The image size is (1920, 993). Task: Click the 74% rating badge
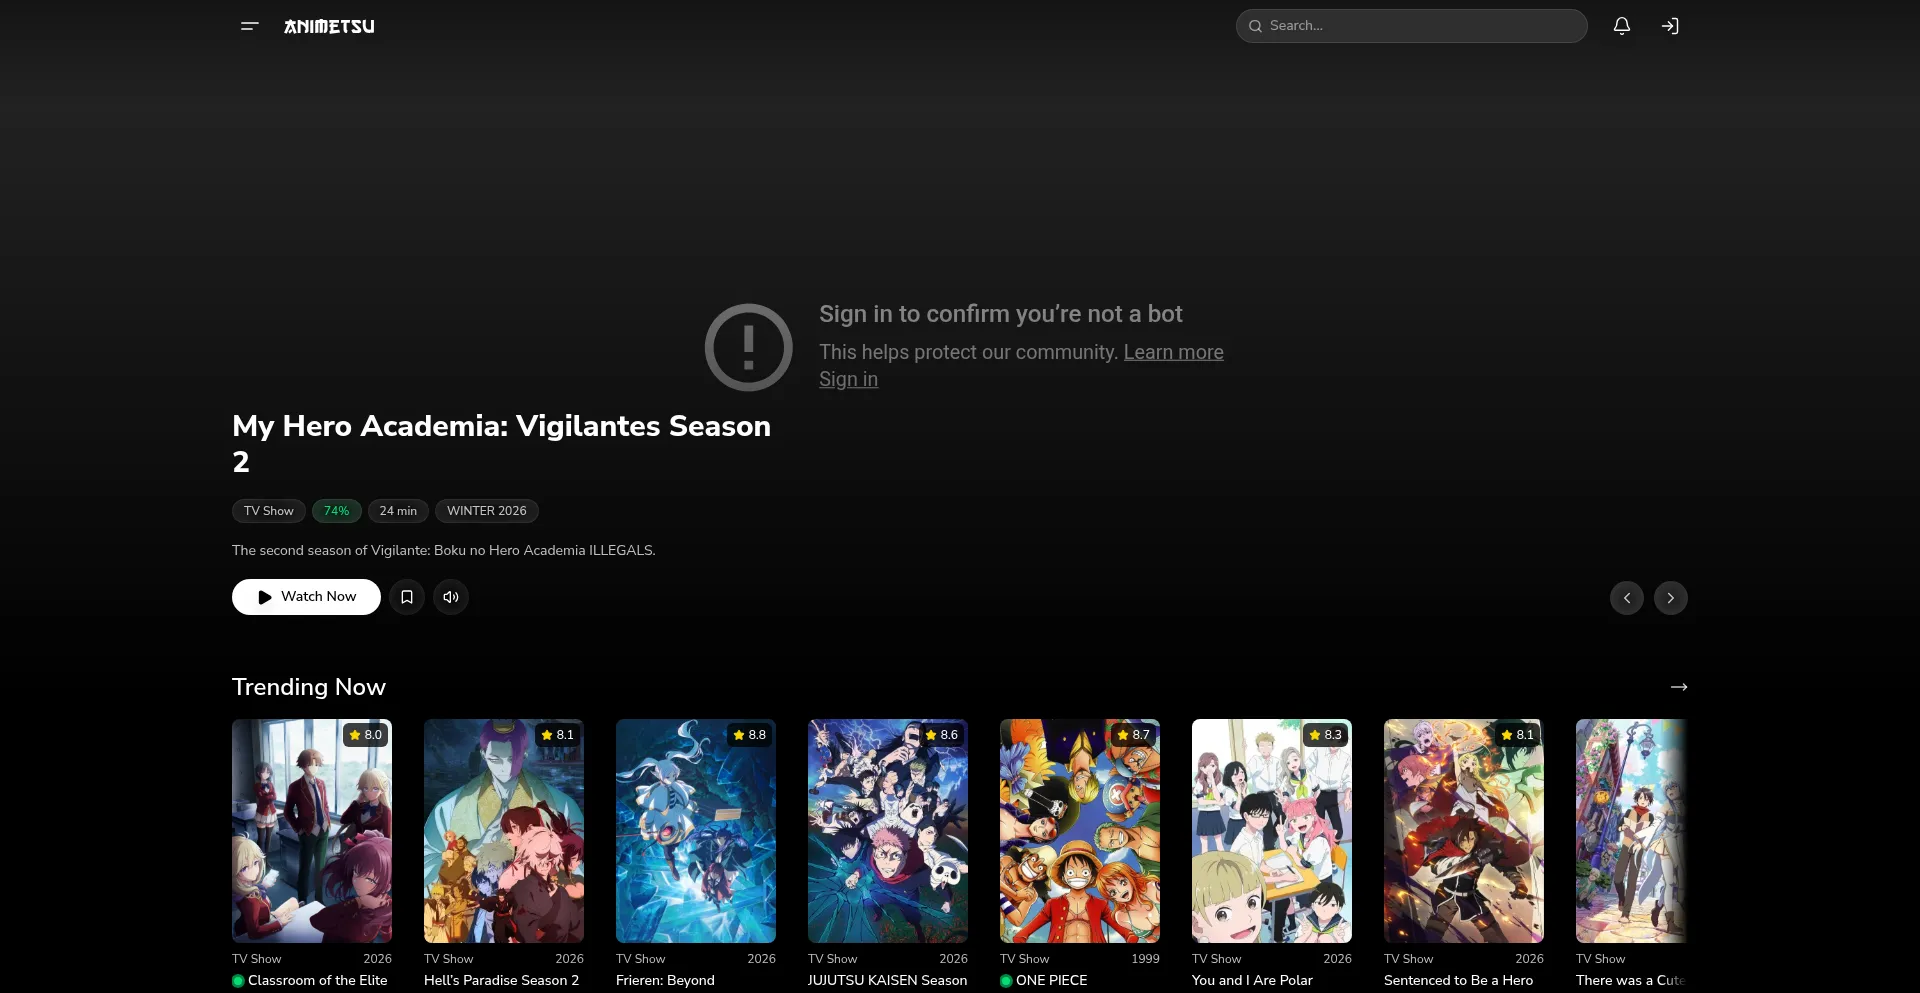336,511
